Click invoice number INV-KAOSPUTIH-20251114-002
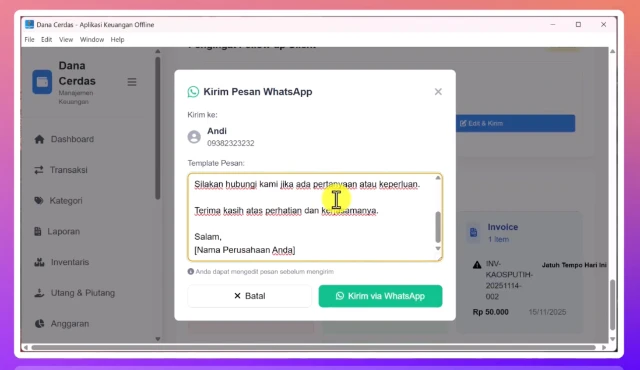 pyautogui.click(x=509, y=280)
